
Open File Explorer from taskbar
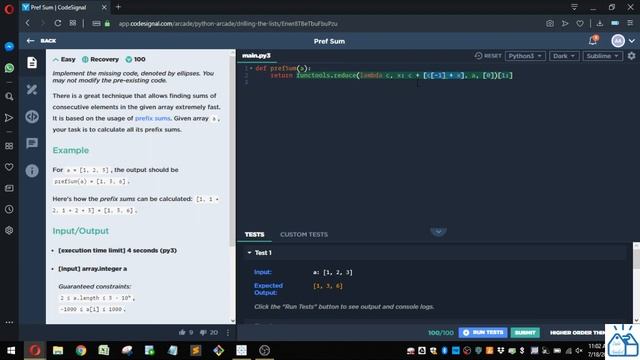click(58, 351)
